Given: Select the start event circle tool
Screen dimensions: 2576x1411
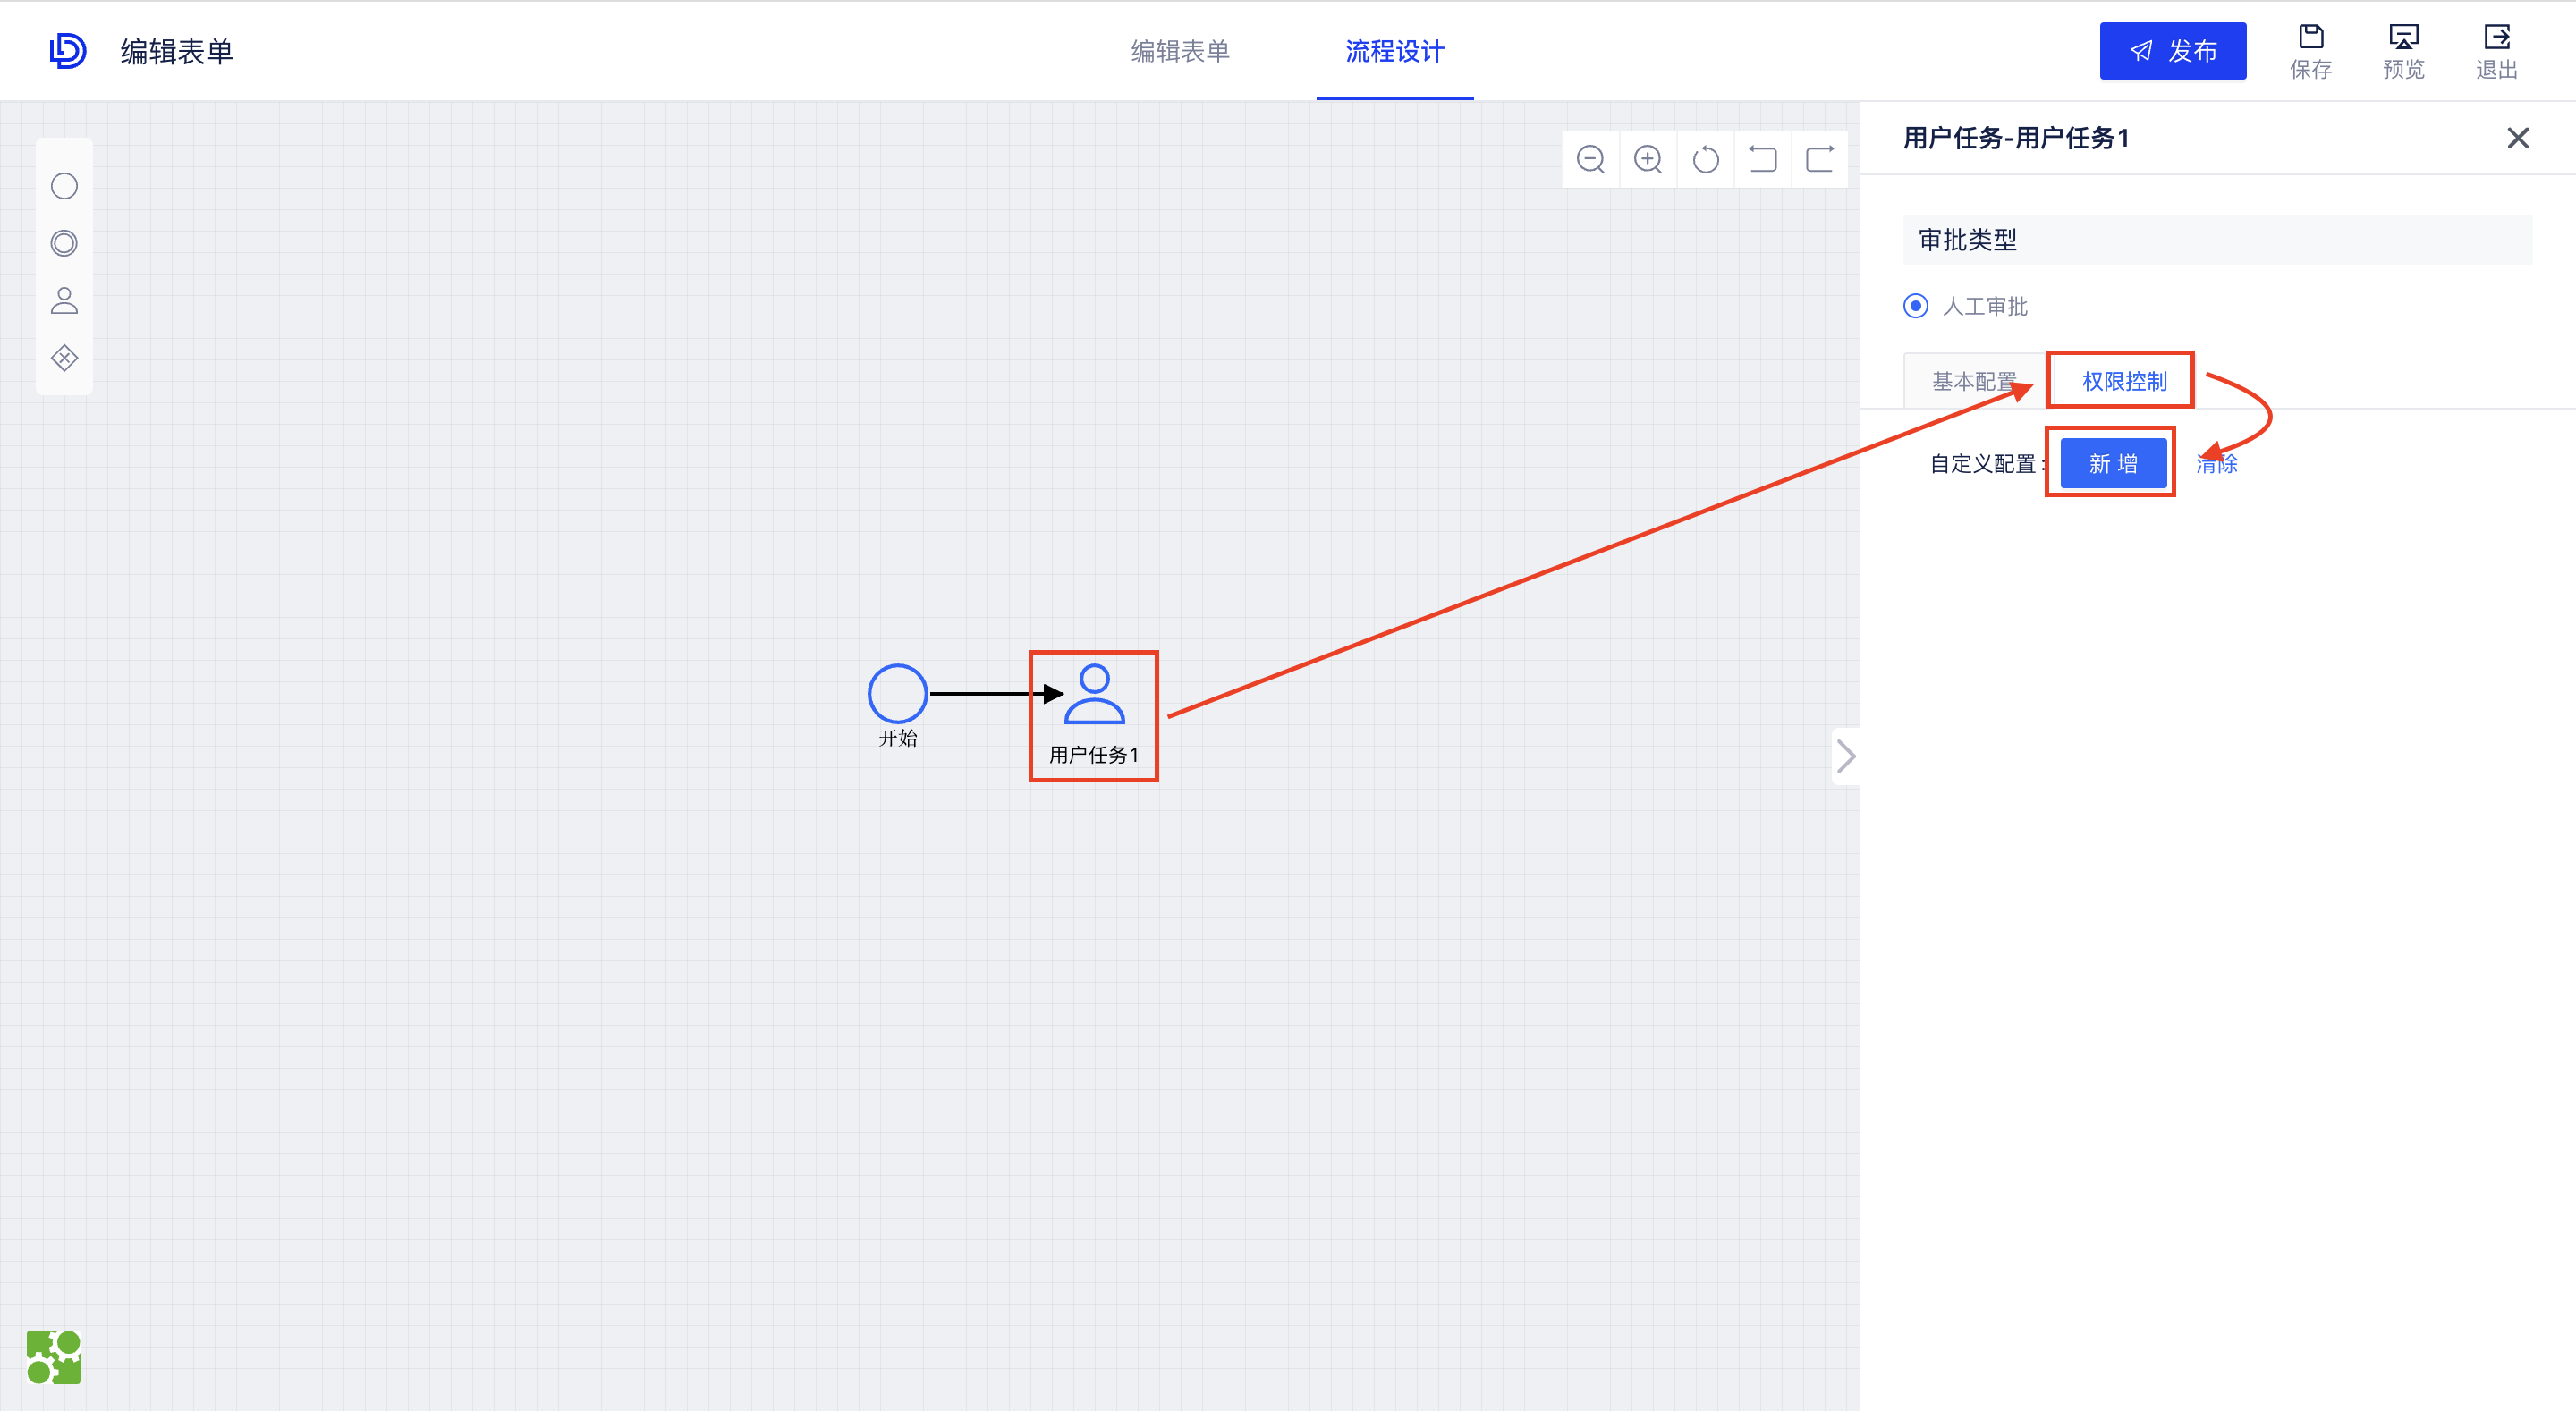Looking at the screenshot, I should point(64,186).
